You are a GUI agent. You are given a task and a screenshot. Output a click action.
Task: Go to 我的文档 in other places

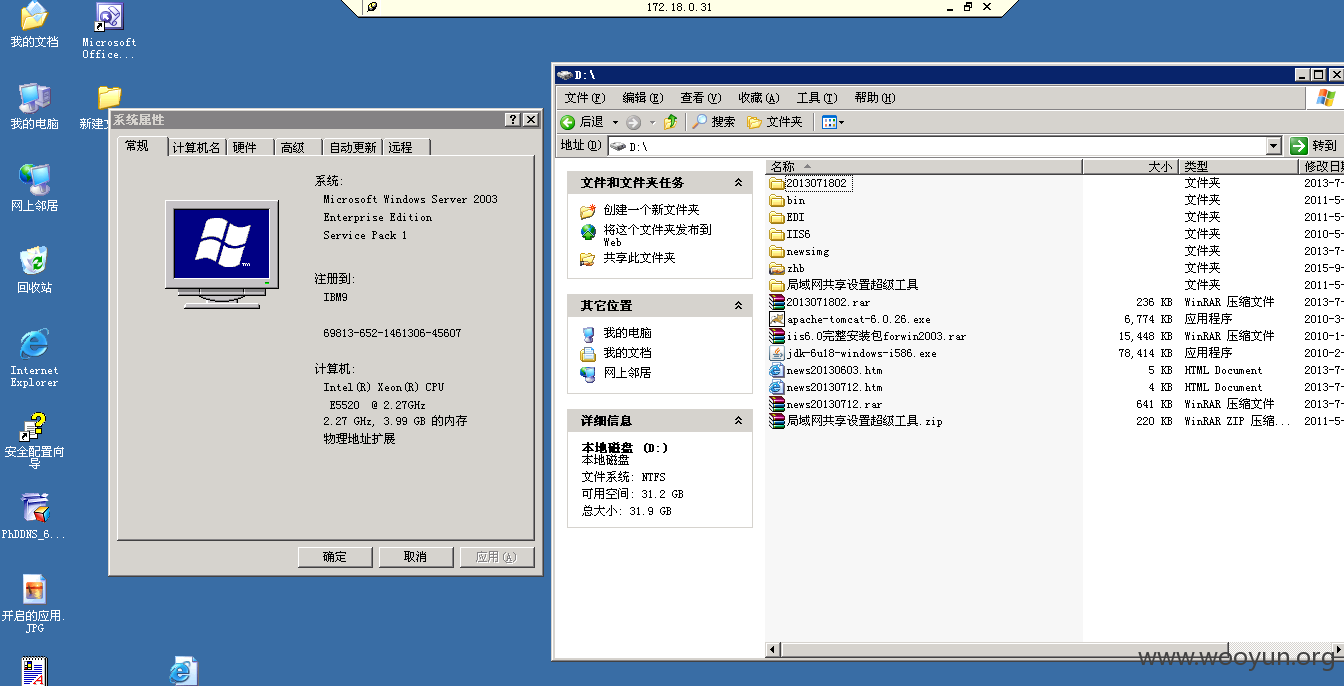pyautogui.click(x=627, y=353)
